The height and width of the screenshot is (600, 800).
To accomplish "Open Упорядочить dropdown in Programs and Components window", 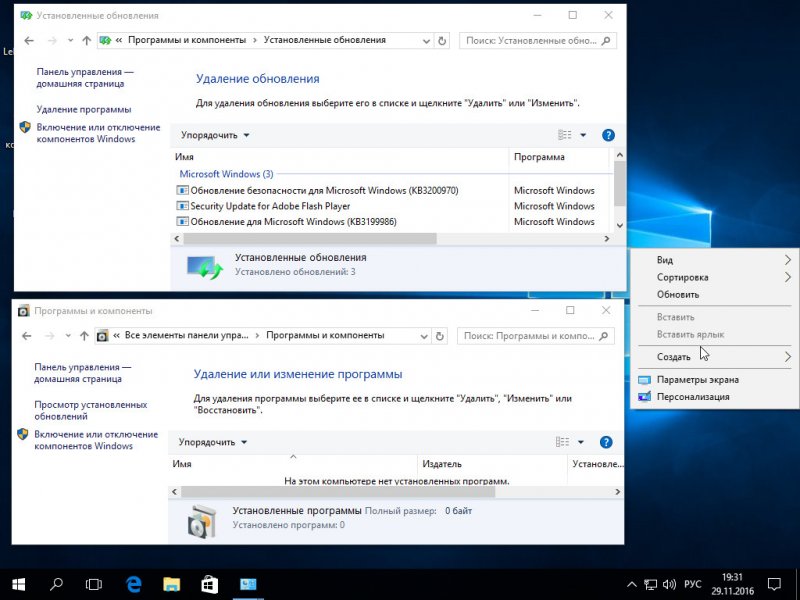I will pyautogui.click(x=213, y=442).
